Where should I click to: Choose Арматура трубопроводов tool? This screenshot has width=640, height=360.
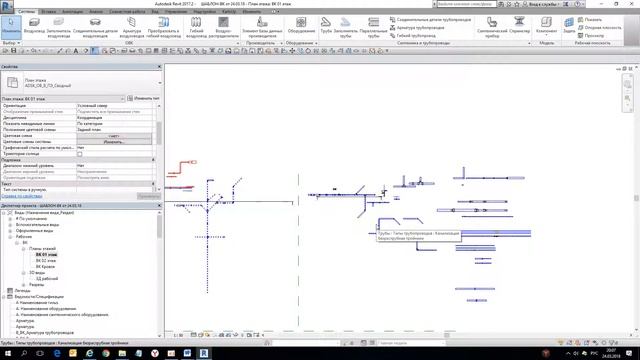click(x=417, y=28)
